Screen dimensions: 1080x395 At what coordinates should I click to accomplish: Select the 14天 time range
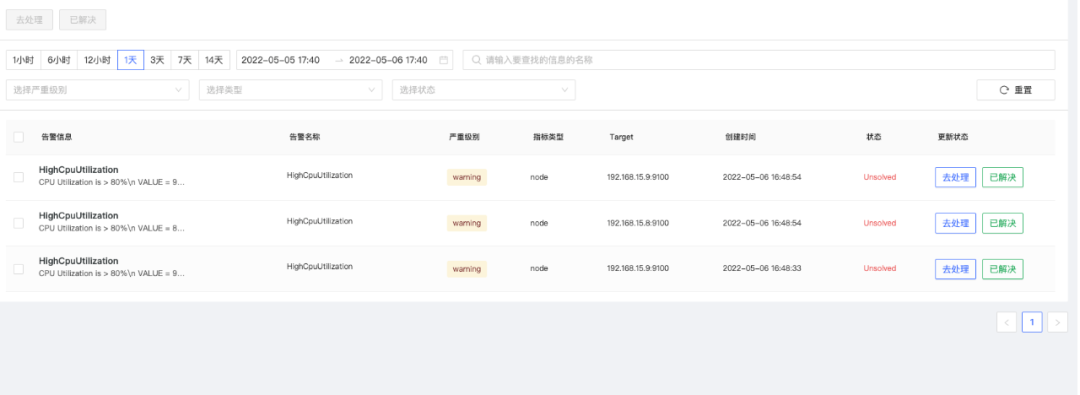pyautogui.click(x=214, y=60)
